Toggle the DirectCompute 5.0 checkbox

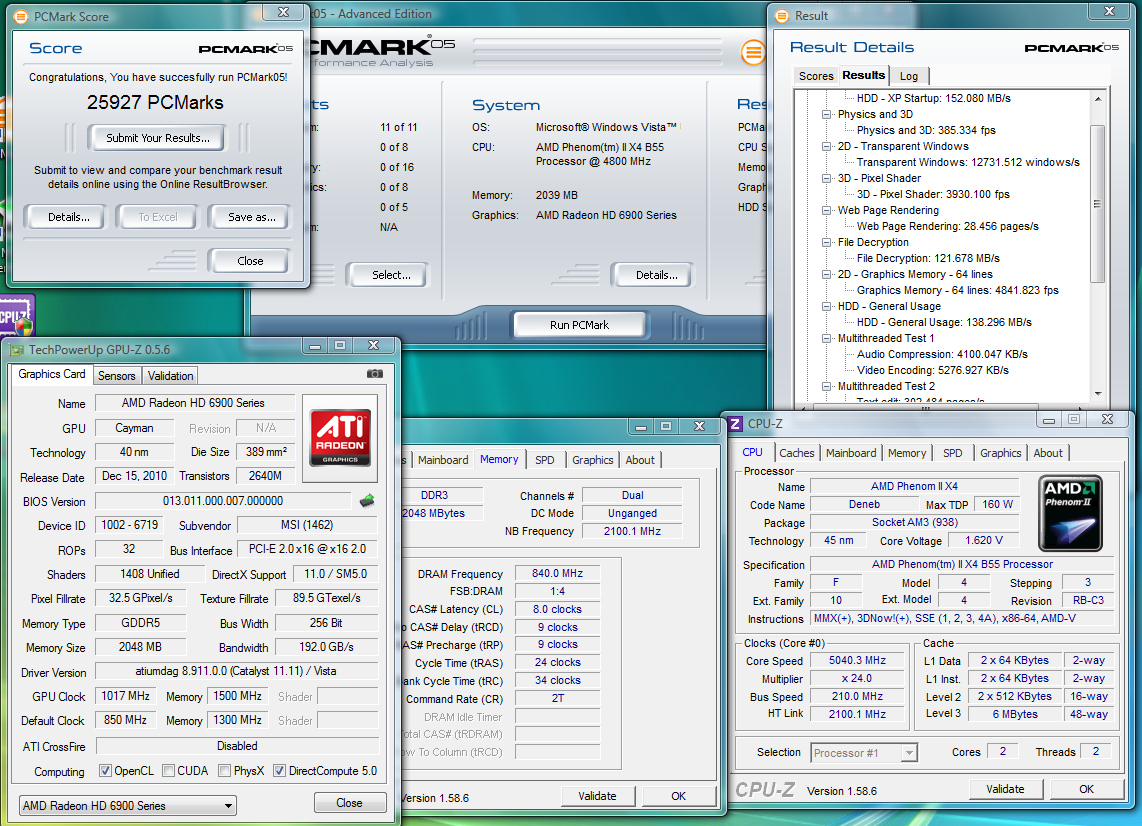[x=279, y=771]
